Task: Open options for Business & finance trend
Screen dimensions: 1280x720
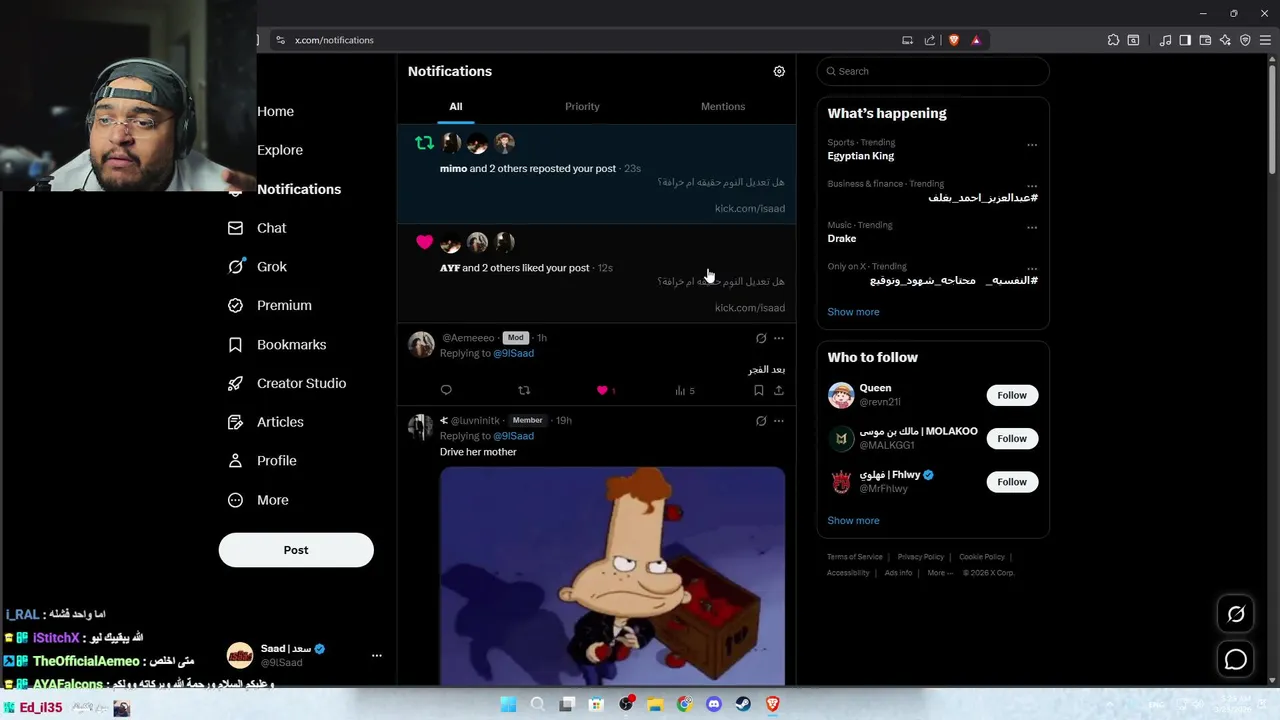Action: coord(1032,186)
